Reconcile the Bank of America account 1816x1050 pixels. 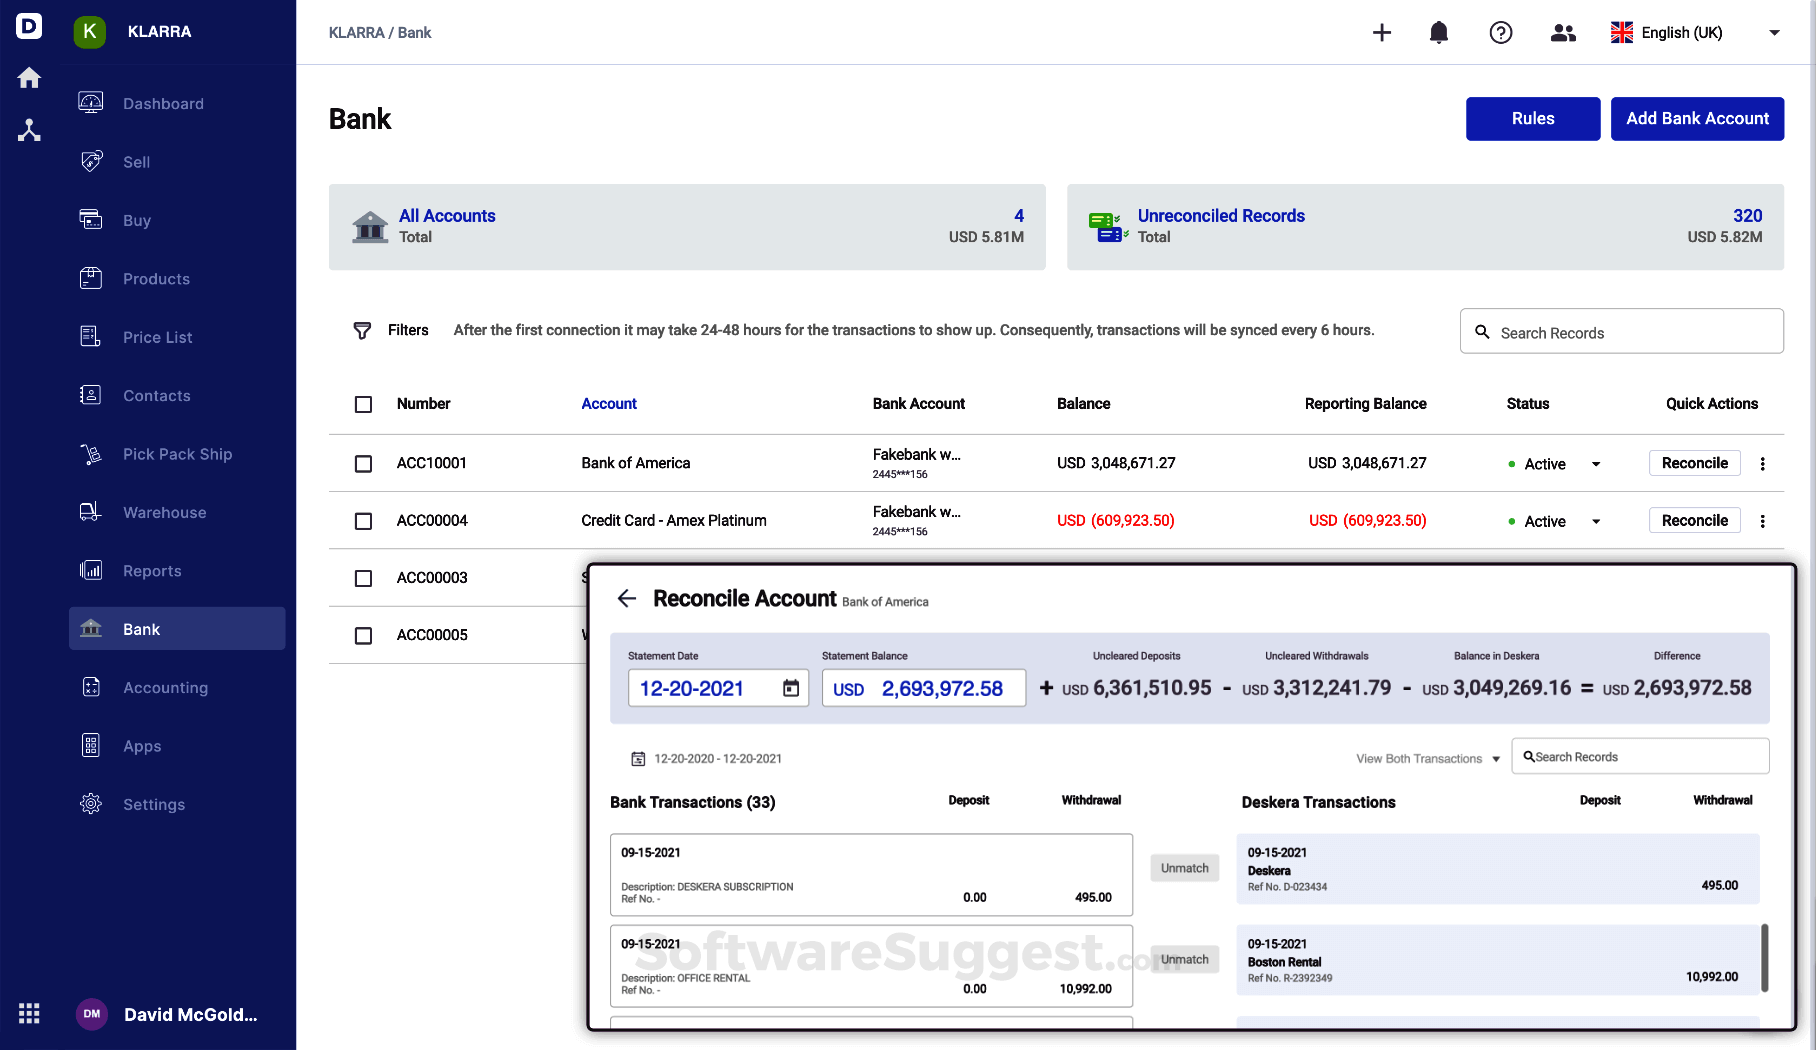(x=1695, y=463)
